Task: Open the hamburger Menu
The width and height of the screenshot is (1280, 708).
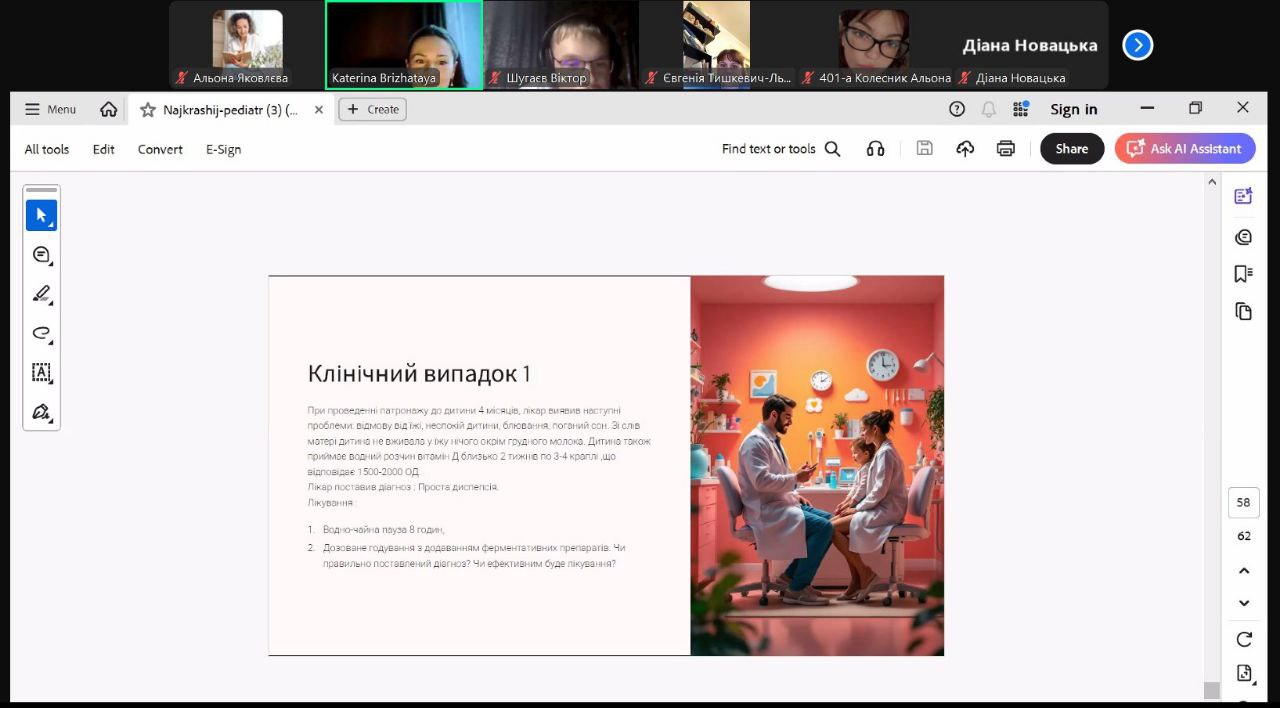Action: point(50,110)
